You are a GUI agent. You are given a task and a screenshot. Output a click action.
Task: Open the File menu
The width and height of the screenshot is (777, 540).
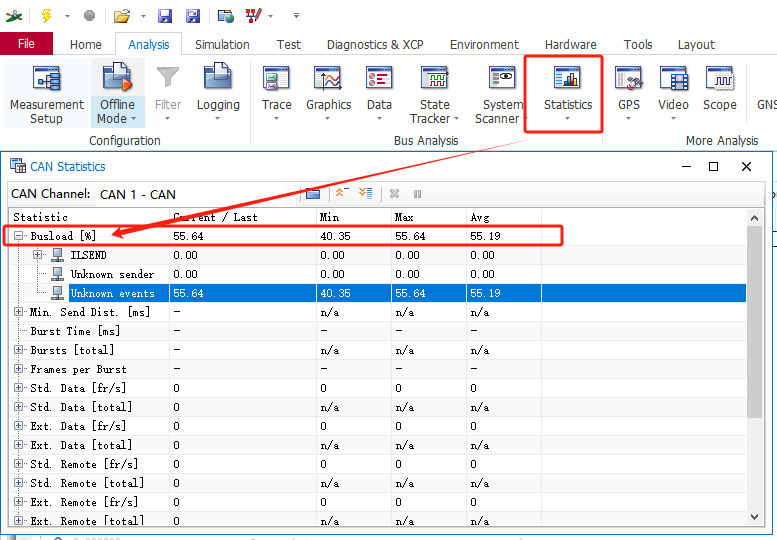click(x=26, y=44)
